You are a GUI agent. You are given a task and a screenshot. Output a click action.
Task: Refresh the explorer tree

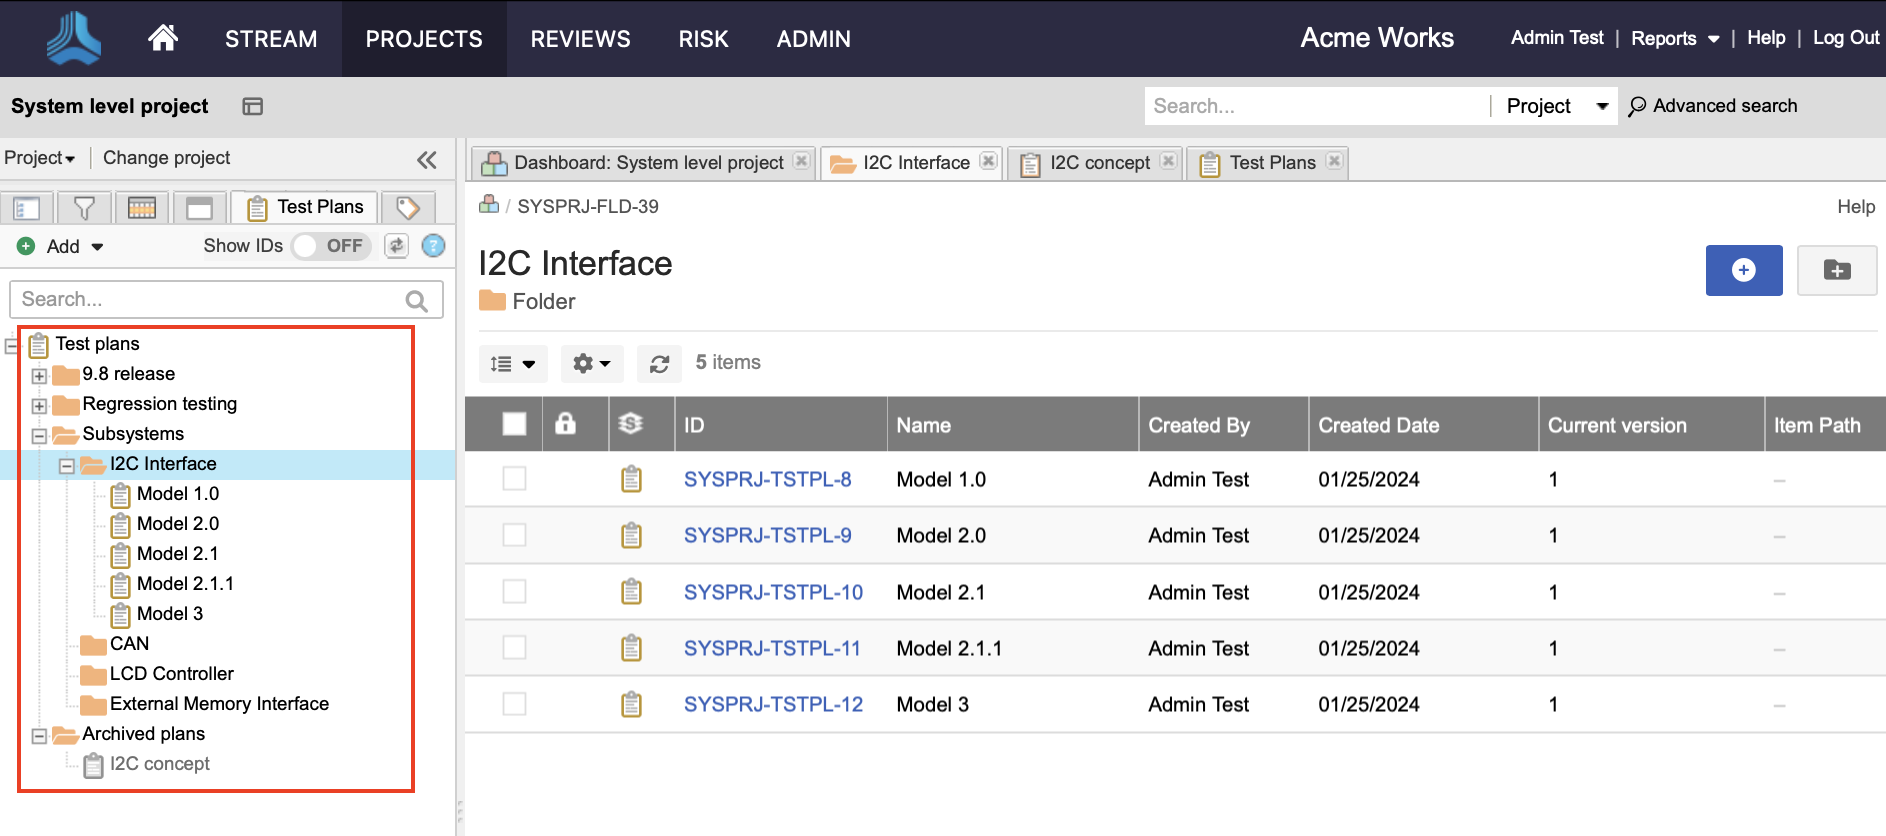397,246
